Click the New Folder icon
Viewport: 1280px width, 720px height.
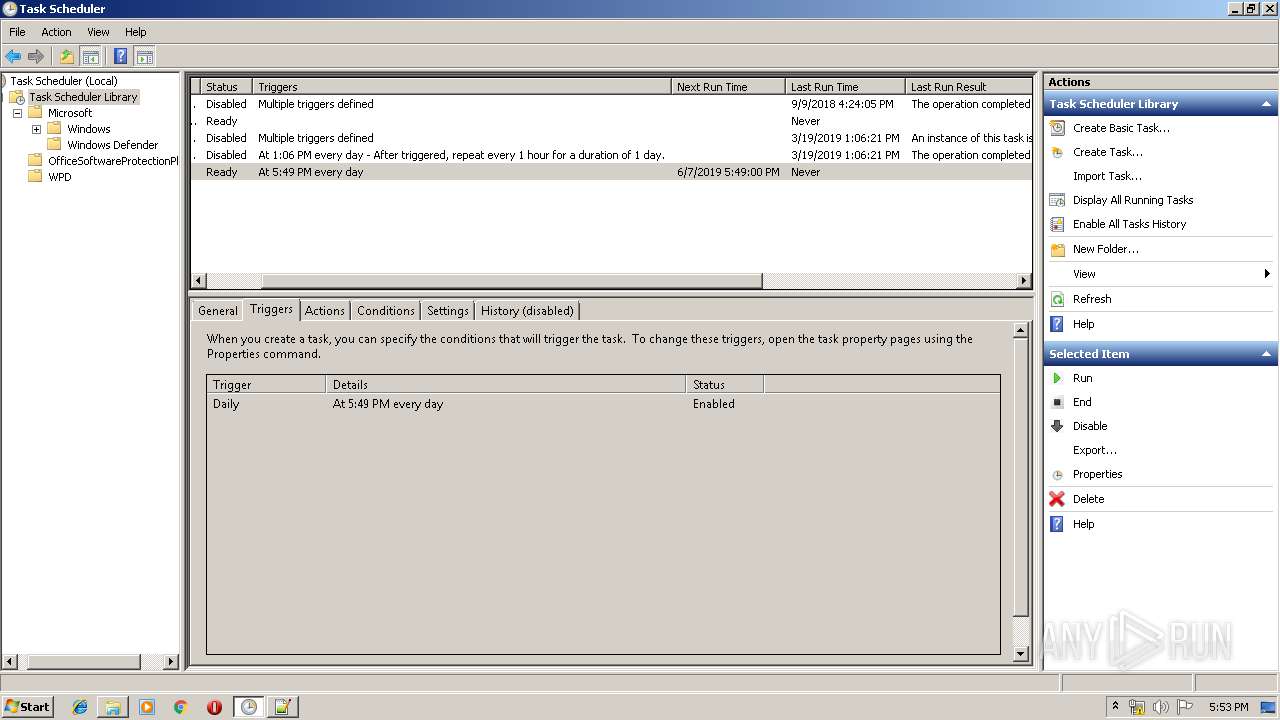click(x=1057, y=249)
